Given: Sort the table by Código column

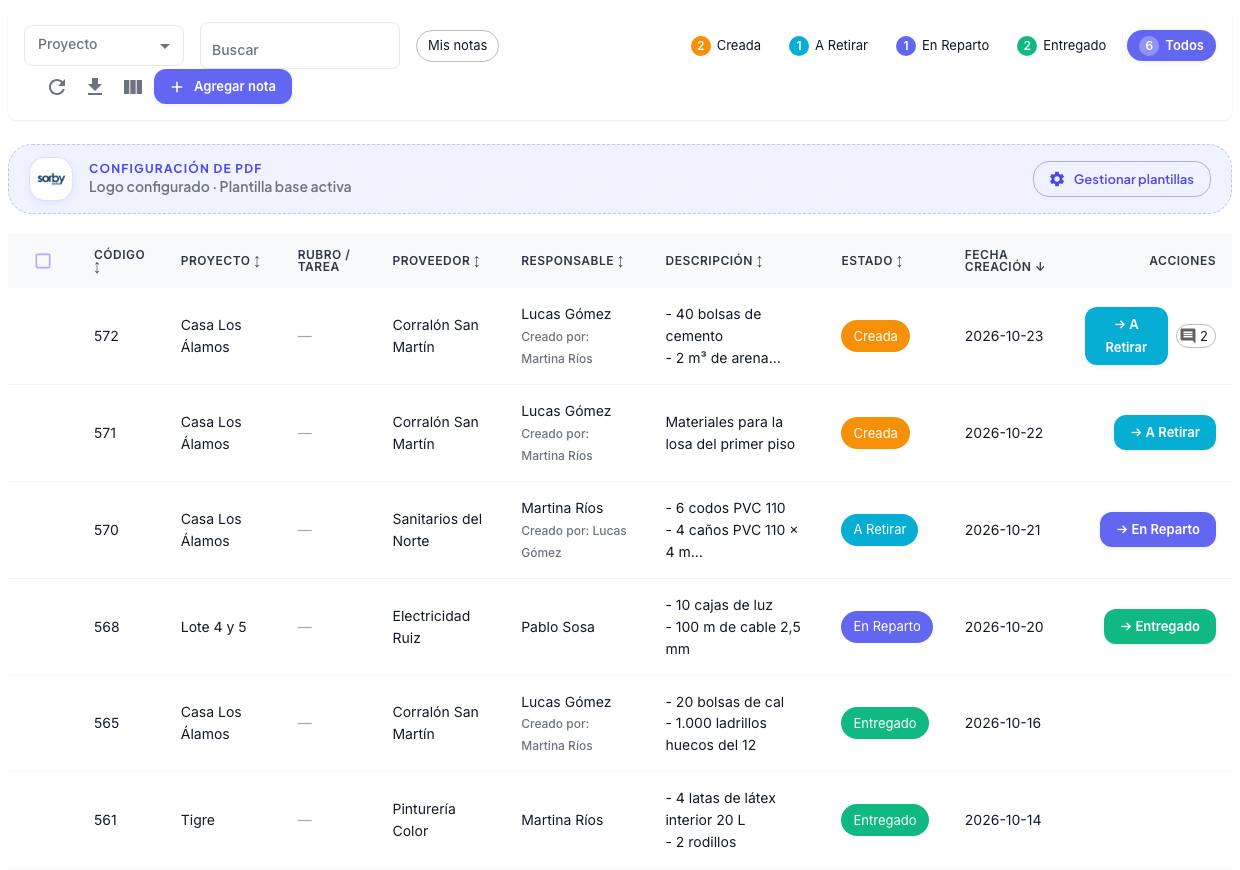Looking at the screenshot, I should coord(119,261).
